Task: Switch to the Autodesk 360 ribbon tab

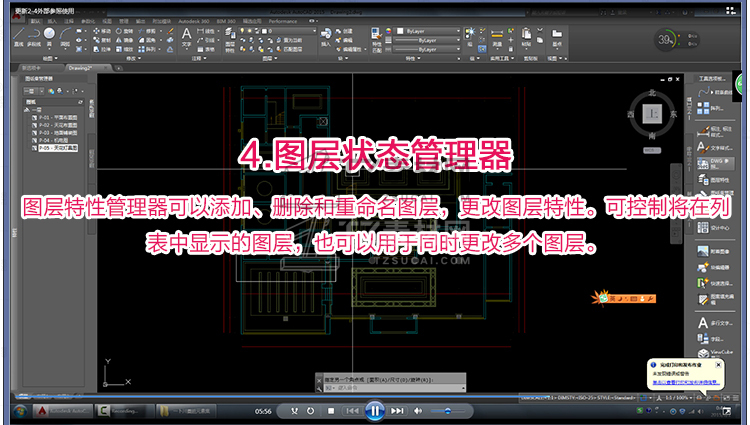Action: (x=194, y=22)
